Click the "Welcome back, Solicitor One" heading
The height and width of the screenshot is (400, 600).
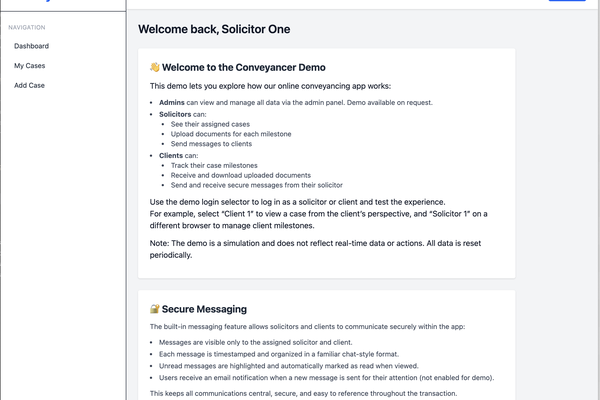pyautogui.click(x=214, y=29)
